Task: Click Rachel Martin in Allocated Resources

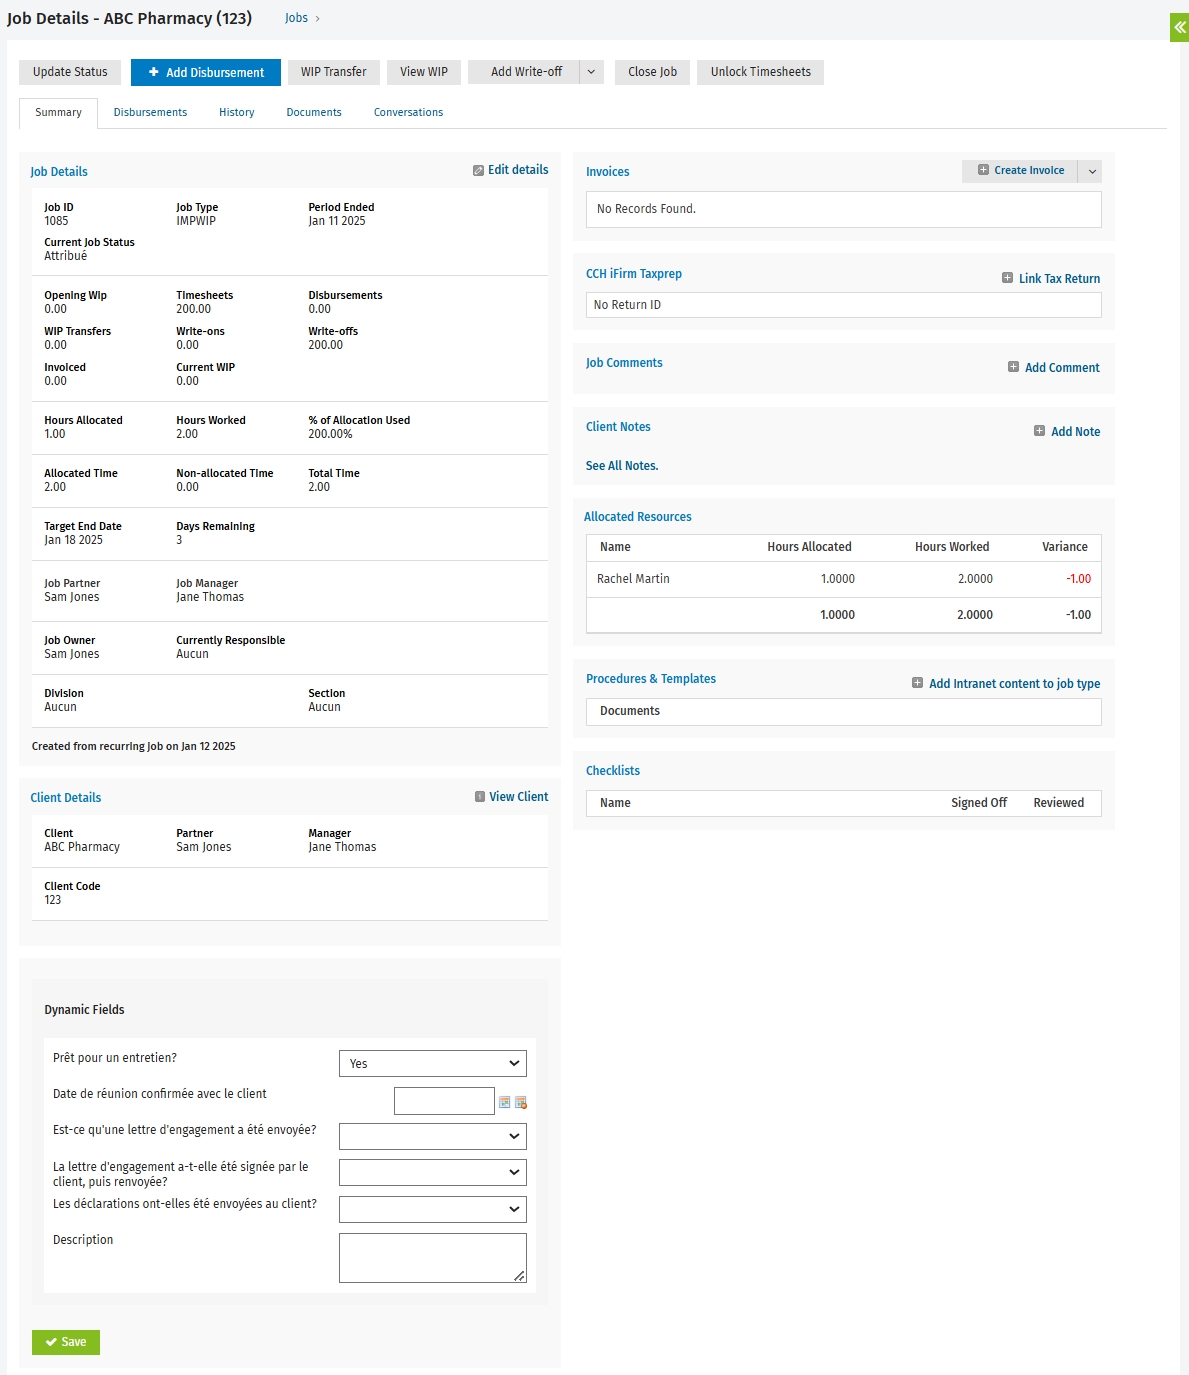Action: point(633,579)
